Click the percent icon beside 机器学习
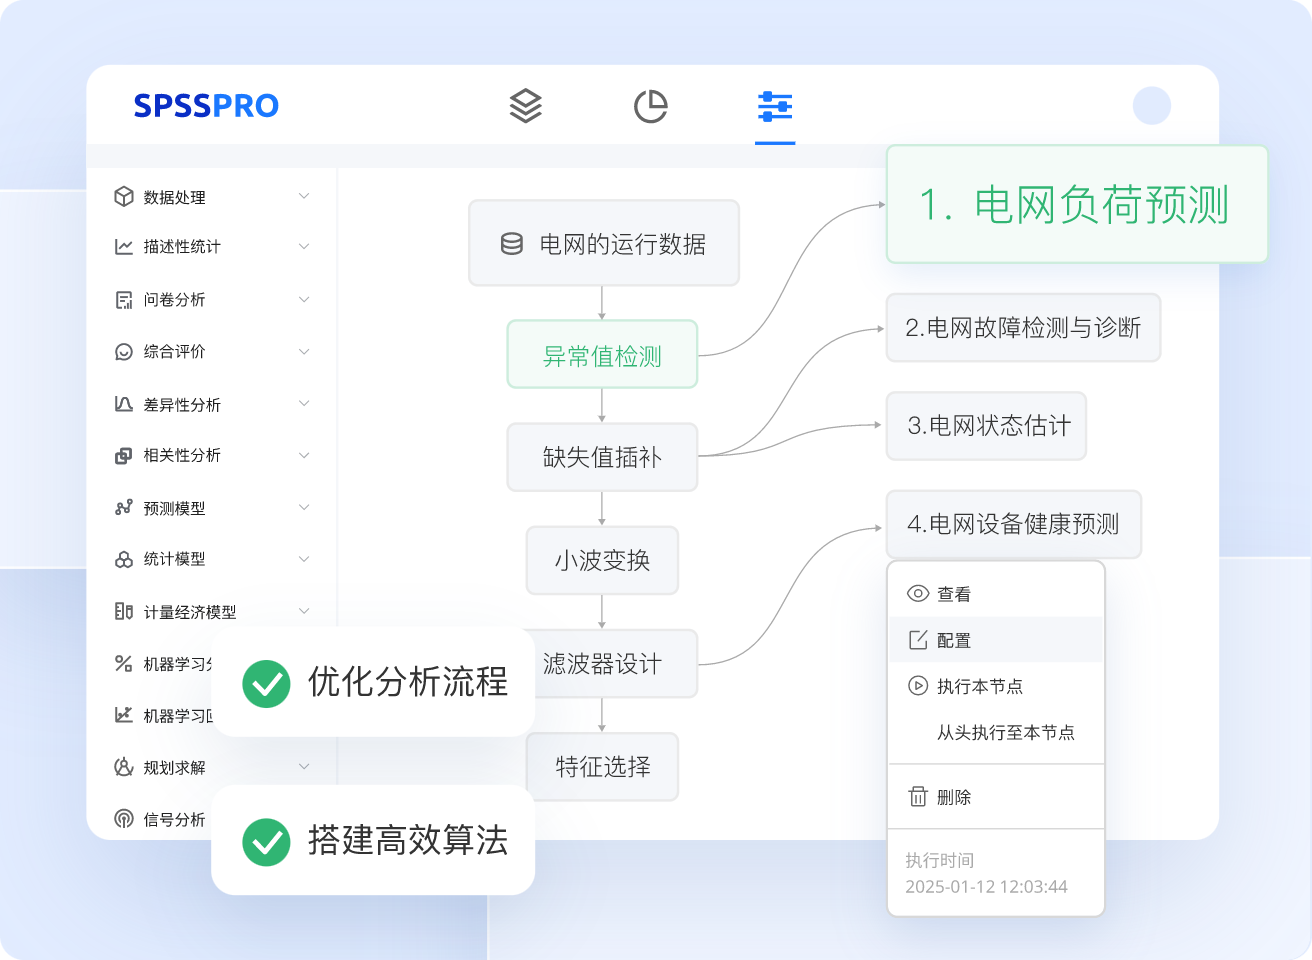 pyautogui.click(x=124, y=663)
